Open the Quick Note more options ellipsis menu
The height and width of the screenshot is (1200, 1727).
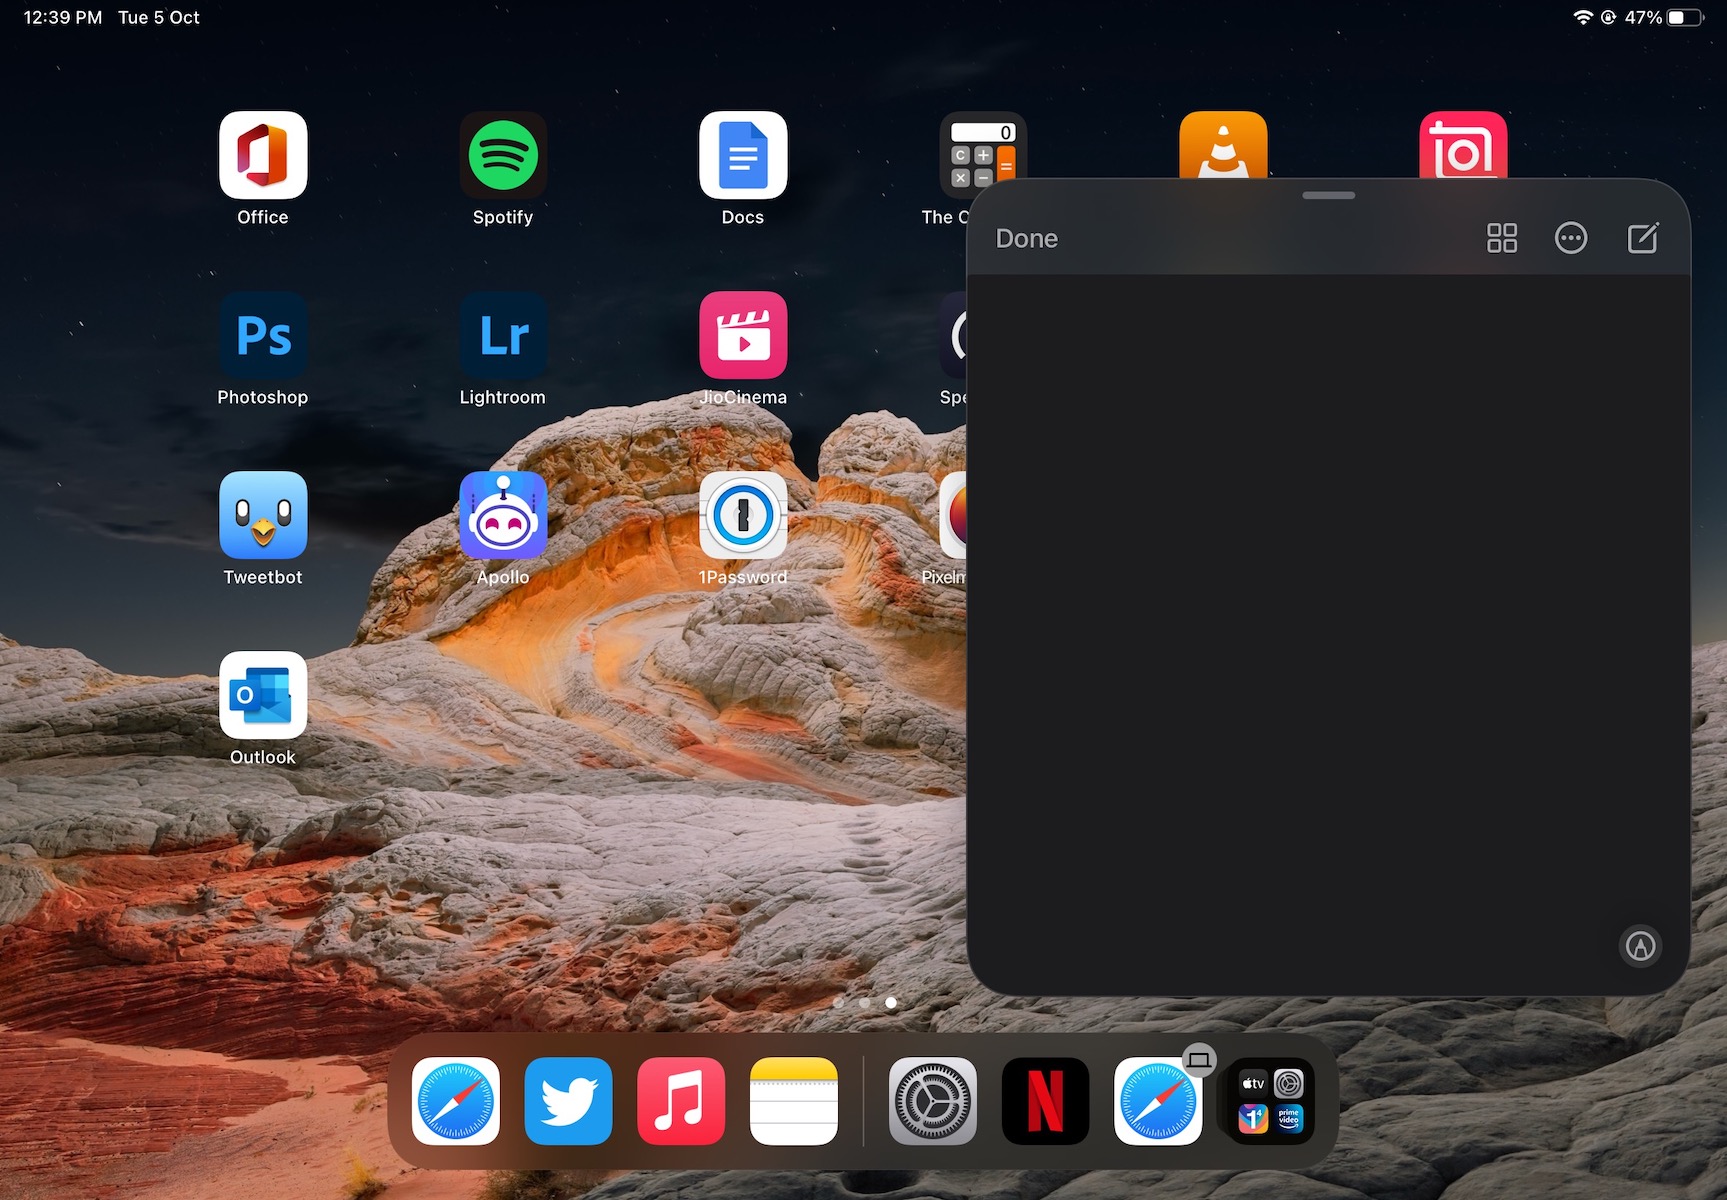(x=1570, y=238)
